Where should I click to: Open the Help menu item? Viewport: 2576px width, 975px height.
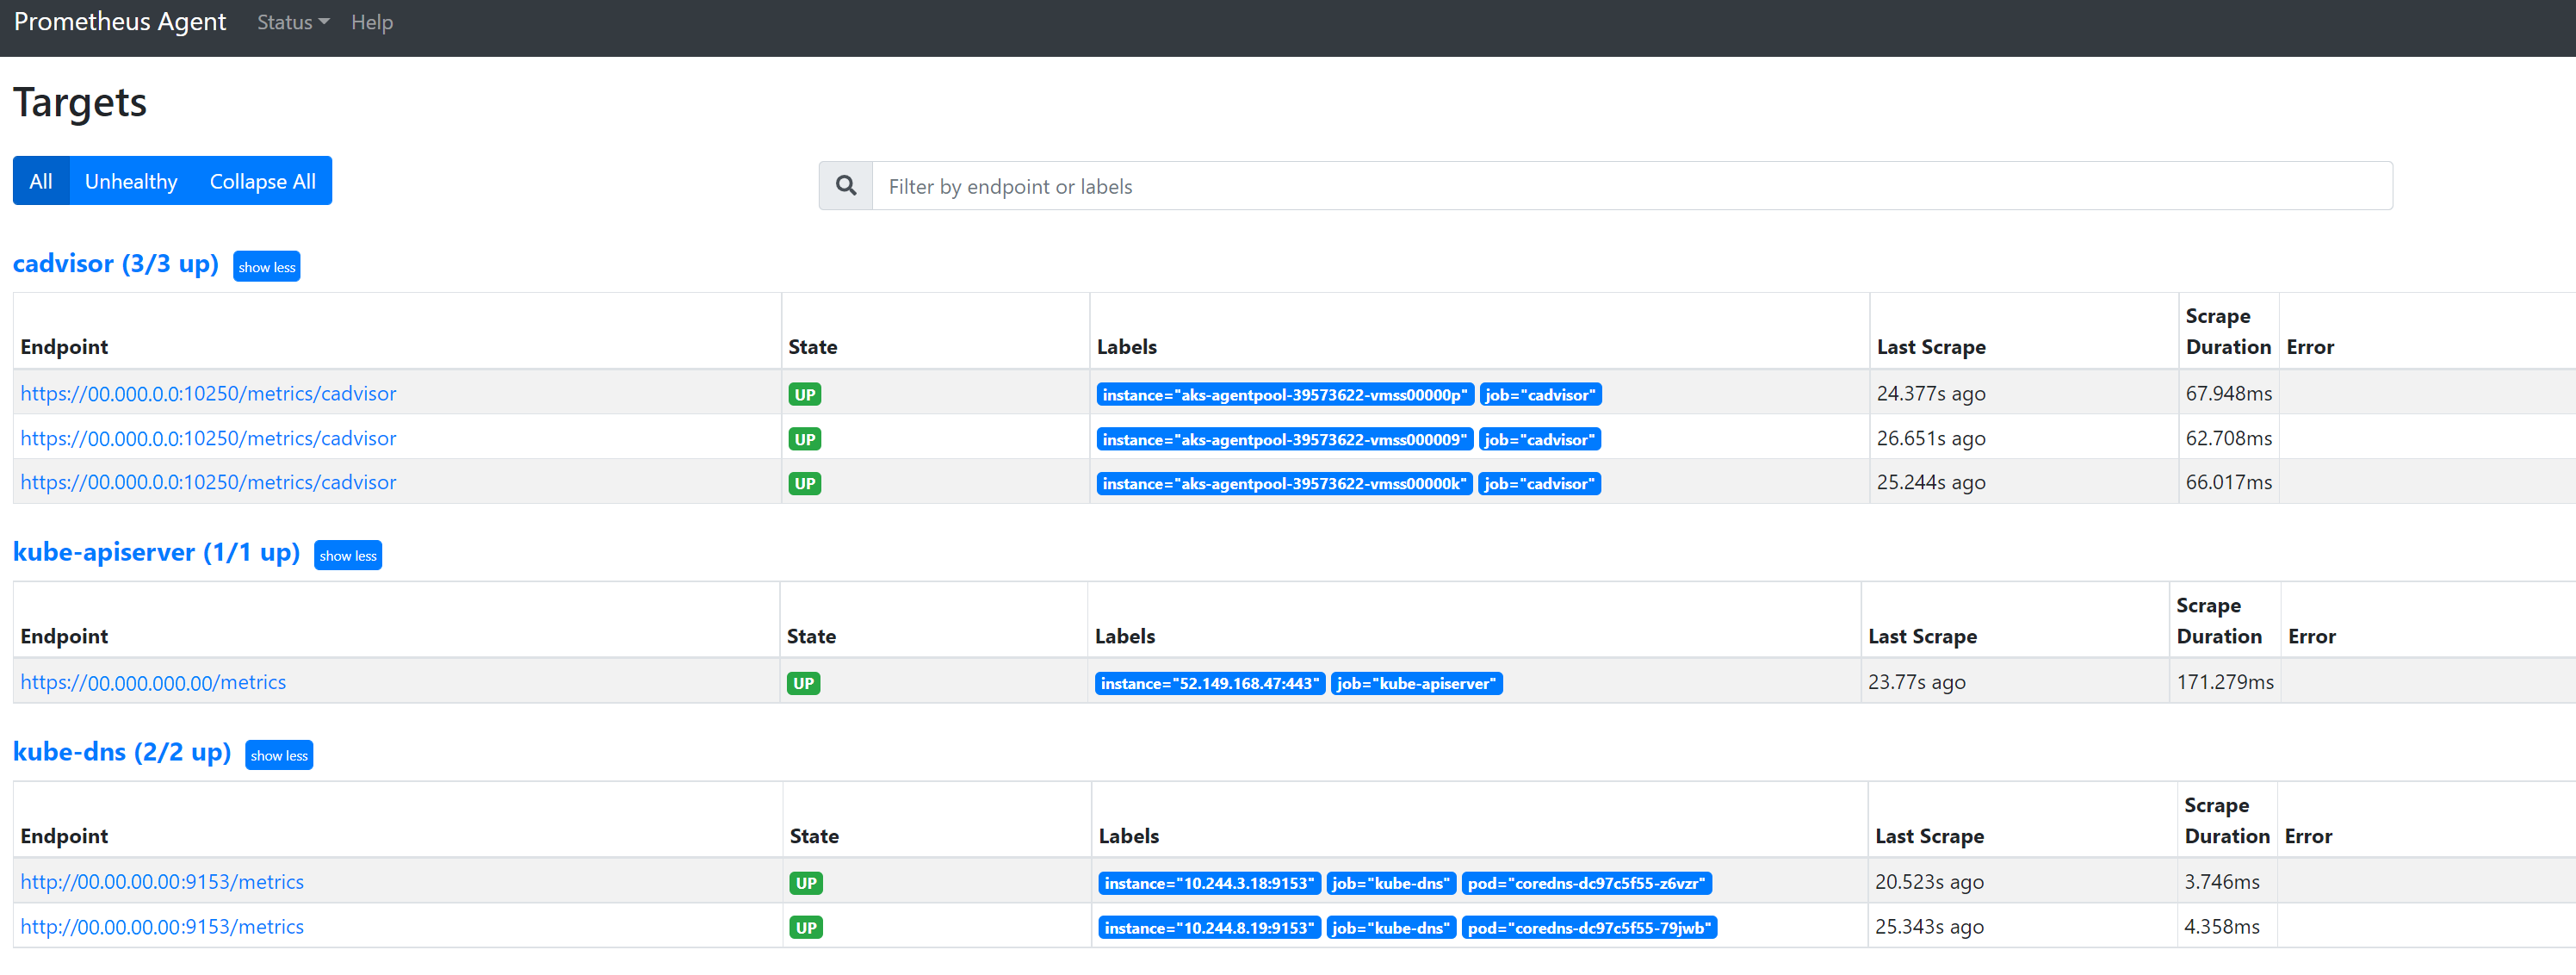(371, 22)
